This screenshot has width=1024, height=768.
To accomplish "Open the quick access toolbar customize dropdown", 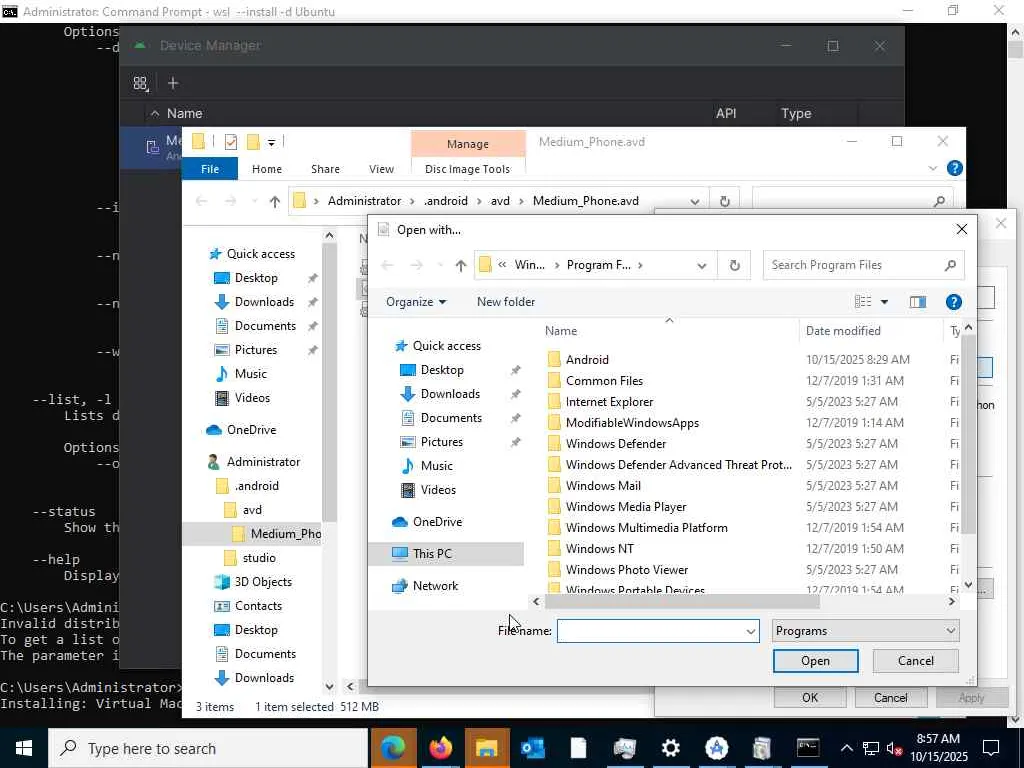I will pyautogui.click(x=271, y=142).
